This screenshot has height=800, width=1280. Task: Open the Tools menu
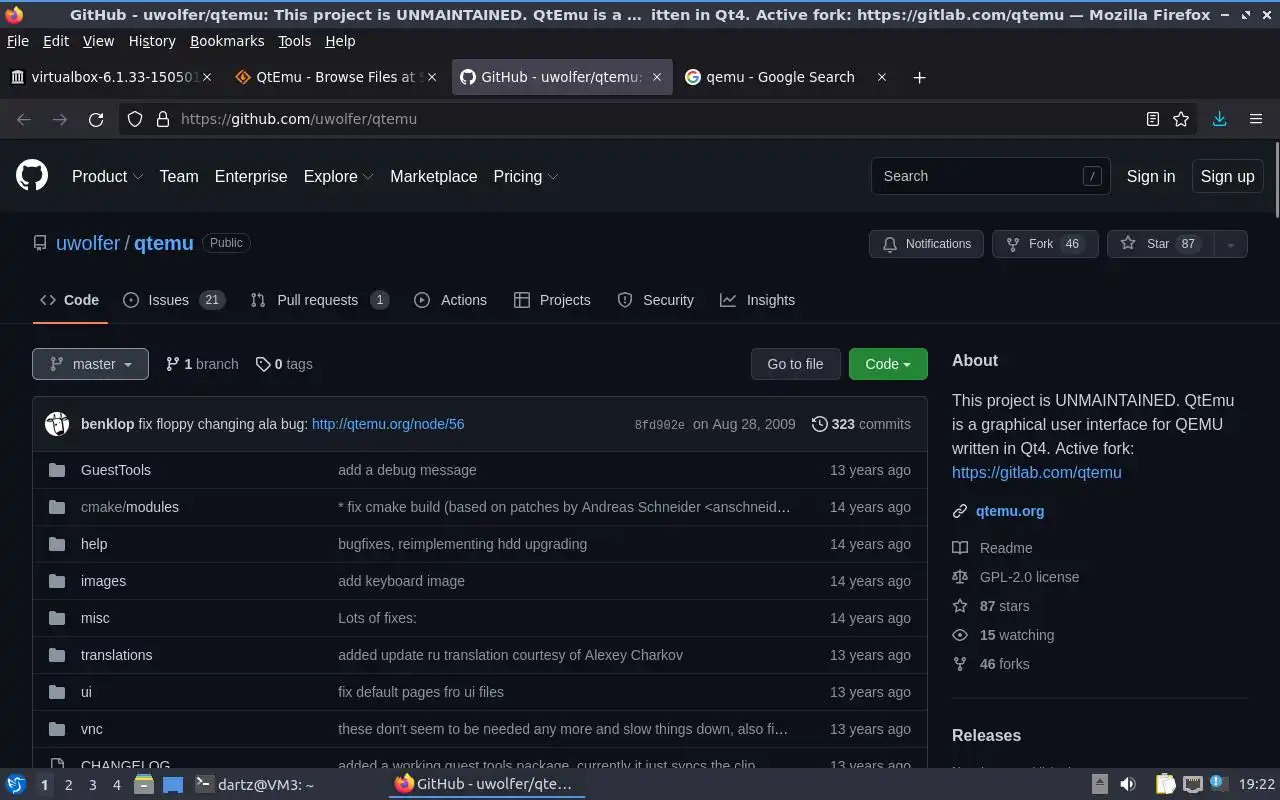coord(294,41)
